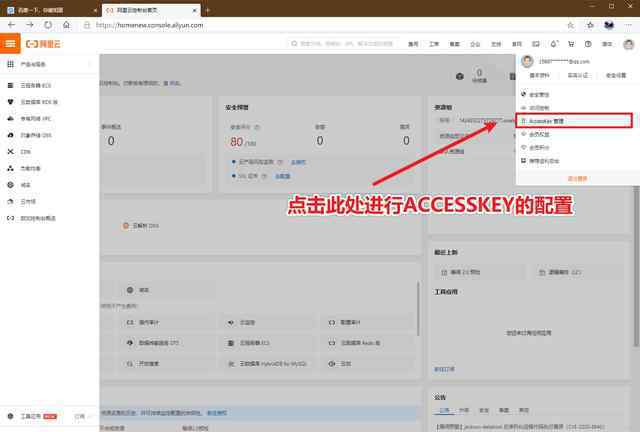Open notifications bell in header

click(554, 44)
